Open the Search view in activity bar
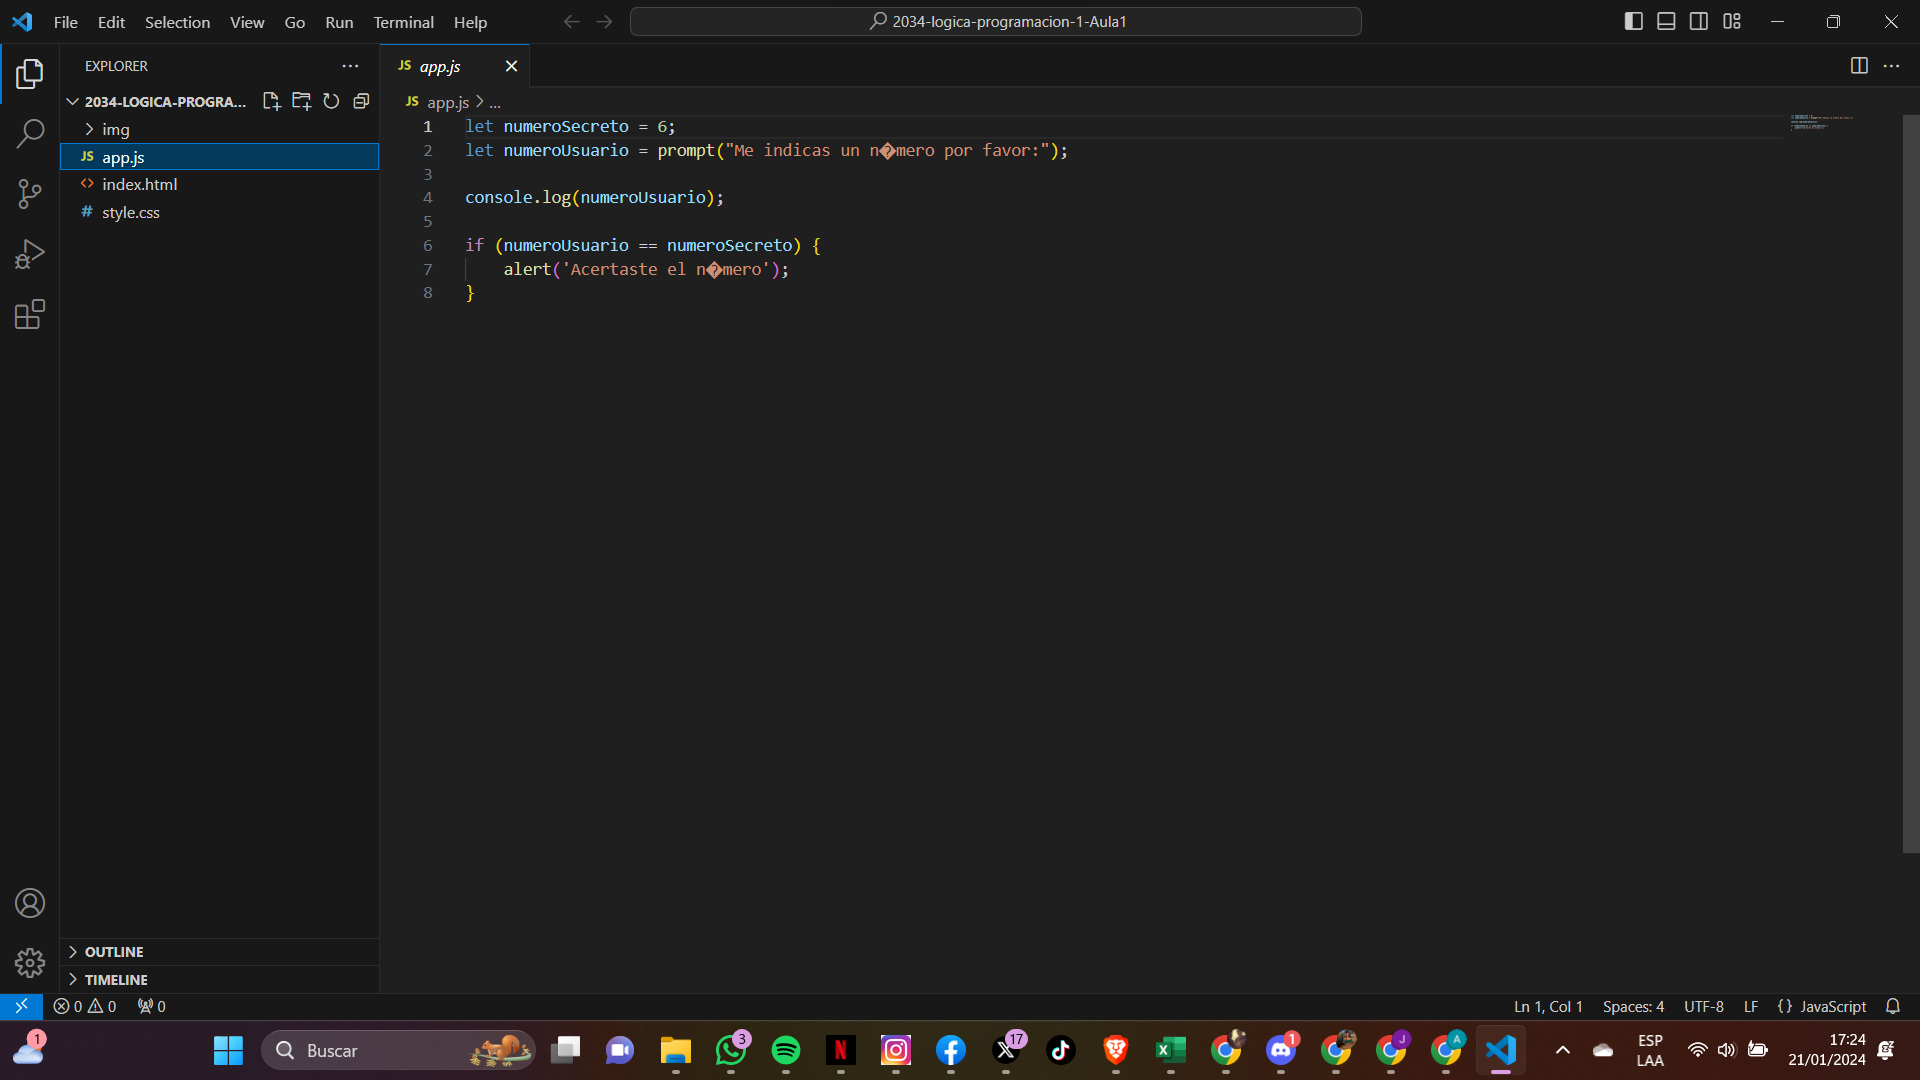Viewport: 1920px width, 1080px height. (30, 133)
